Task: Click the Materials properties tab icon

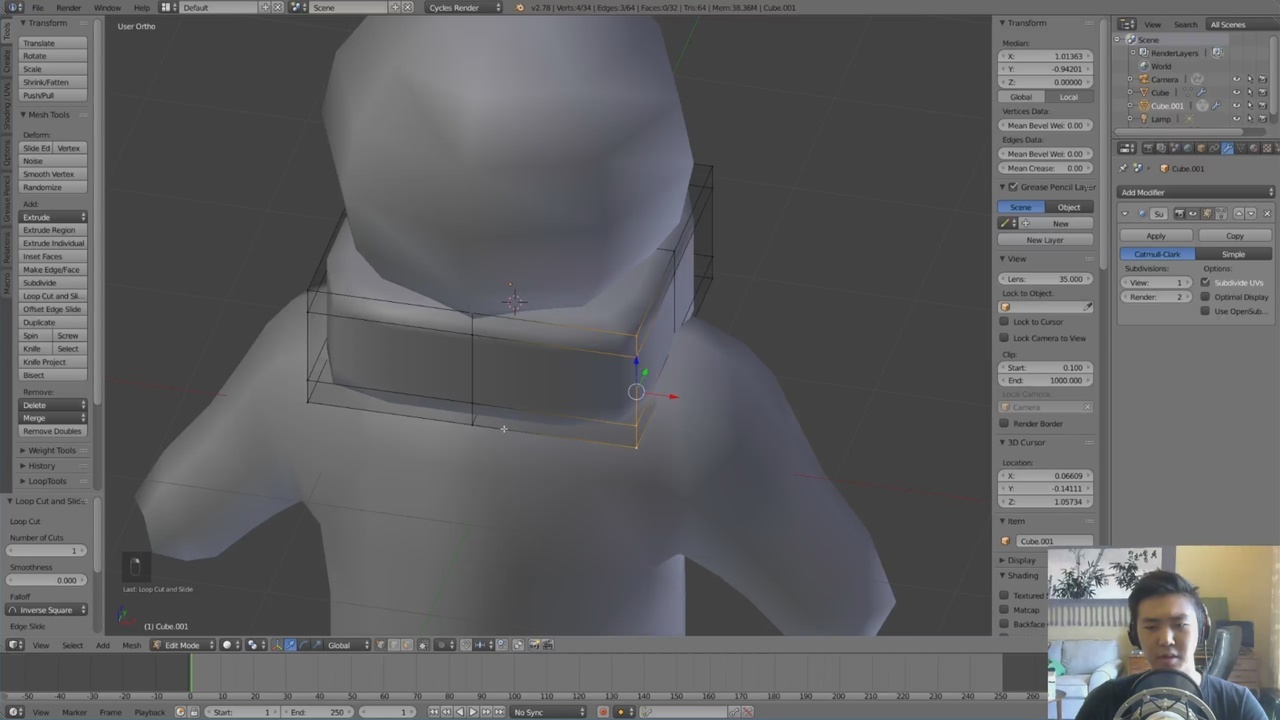Action: [x=1253, y=148]
